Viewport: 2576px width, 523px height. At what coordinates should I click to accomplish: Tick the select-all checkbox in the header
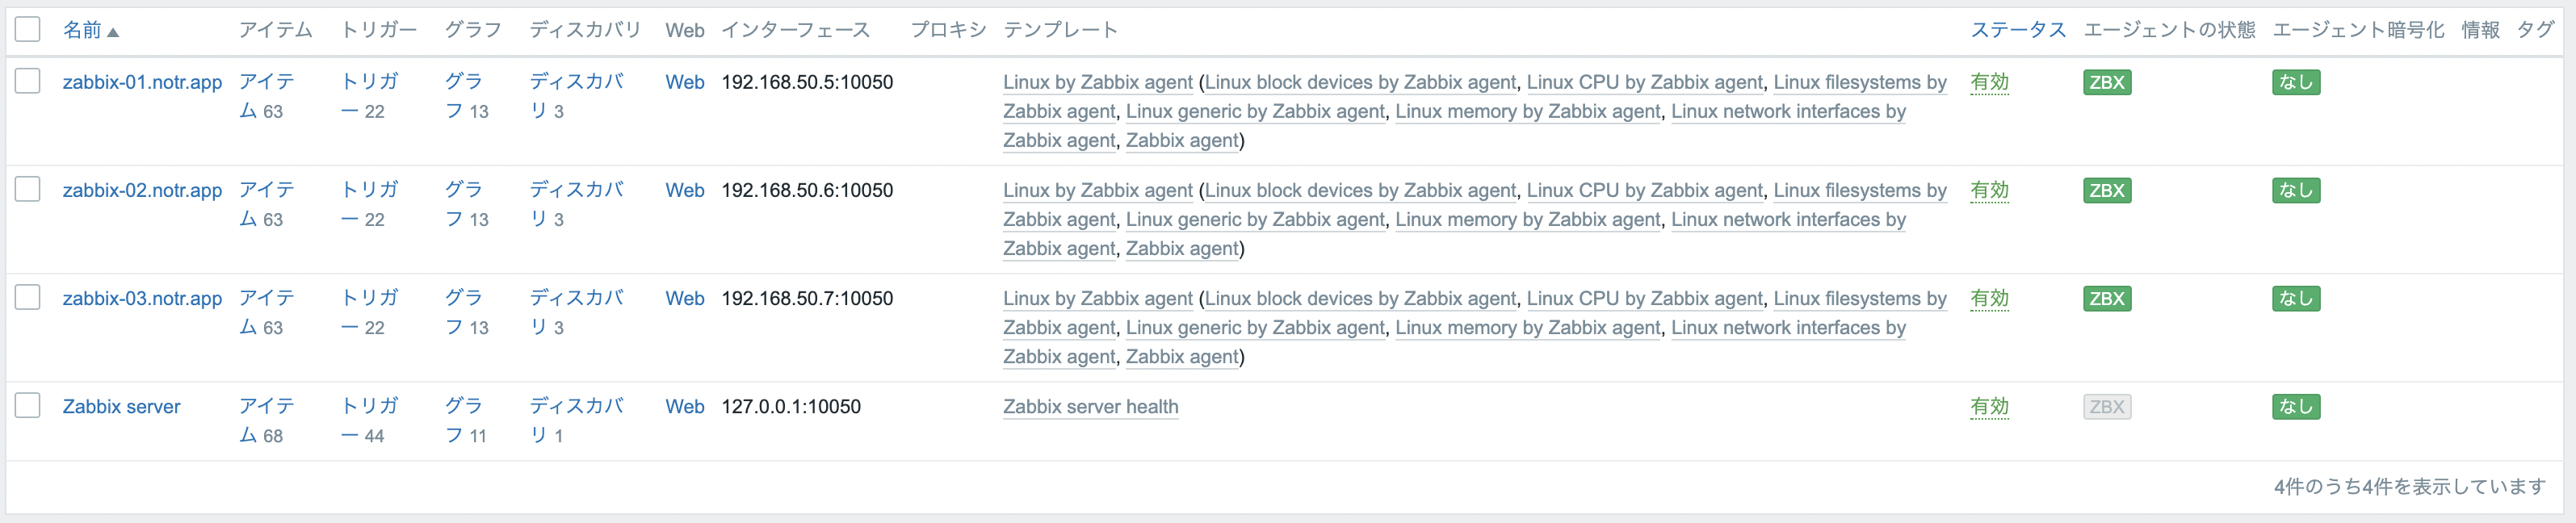click(x=28, y=29)
